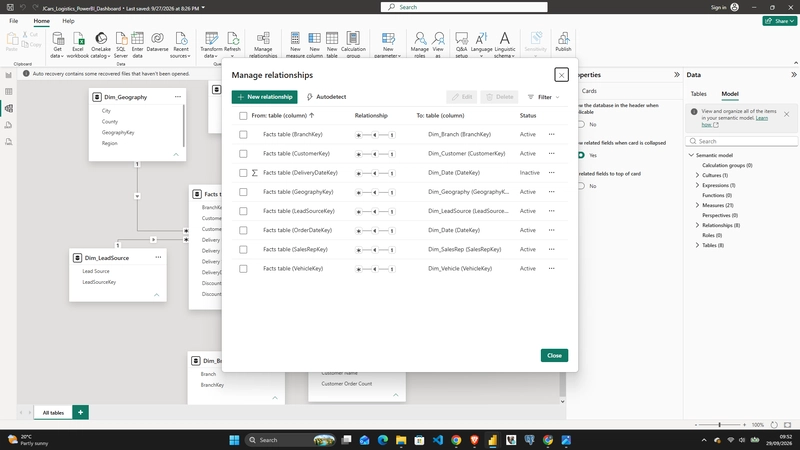Refresh the data model
This screenshot has width=800, height=450.
coord(232,42)
